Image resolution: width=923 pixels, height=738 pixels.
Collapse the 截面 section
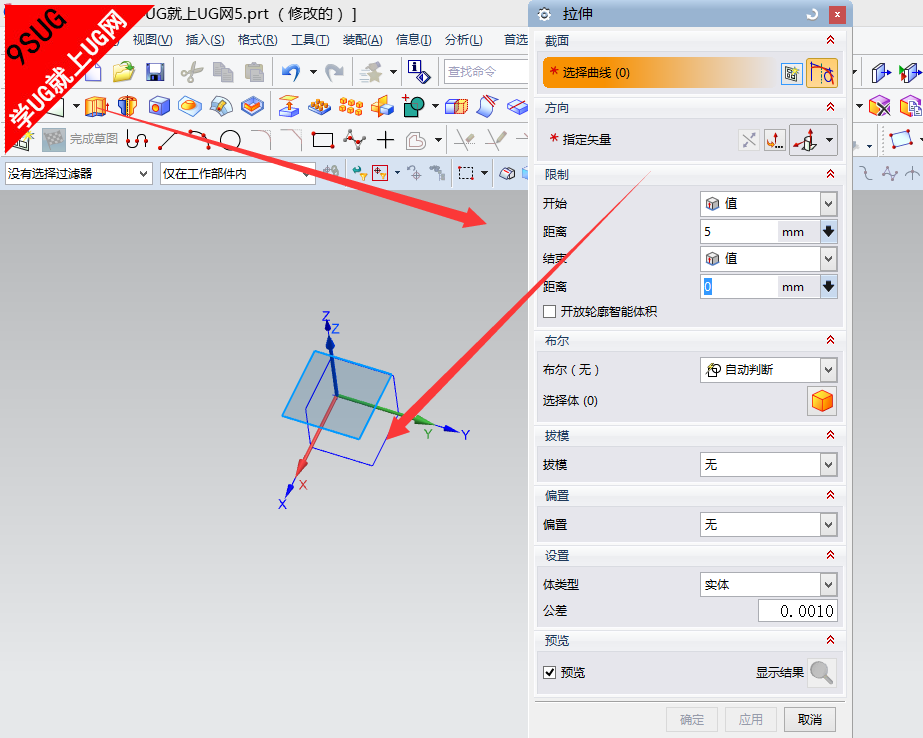[831, 40]
